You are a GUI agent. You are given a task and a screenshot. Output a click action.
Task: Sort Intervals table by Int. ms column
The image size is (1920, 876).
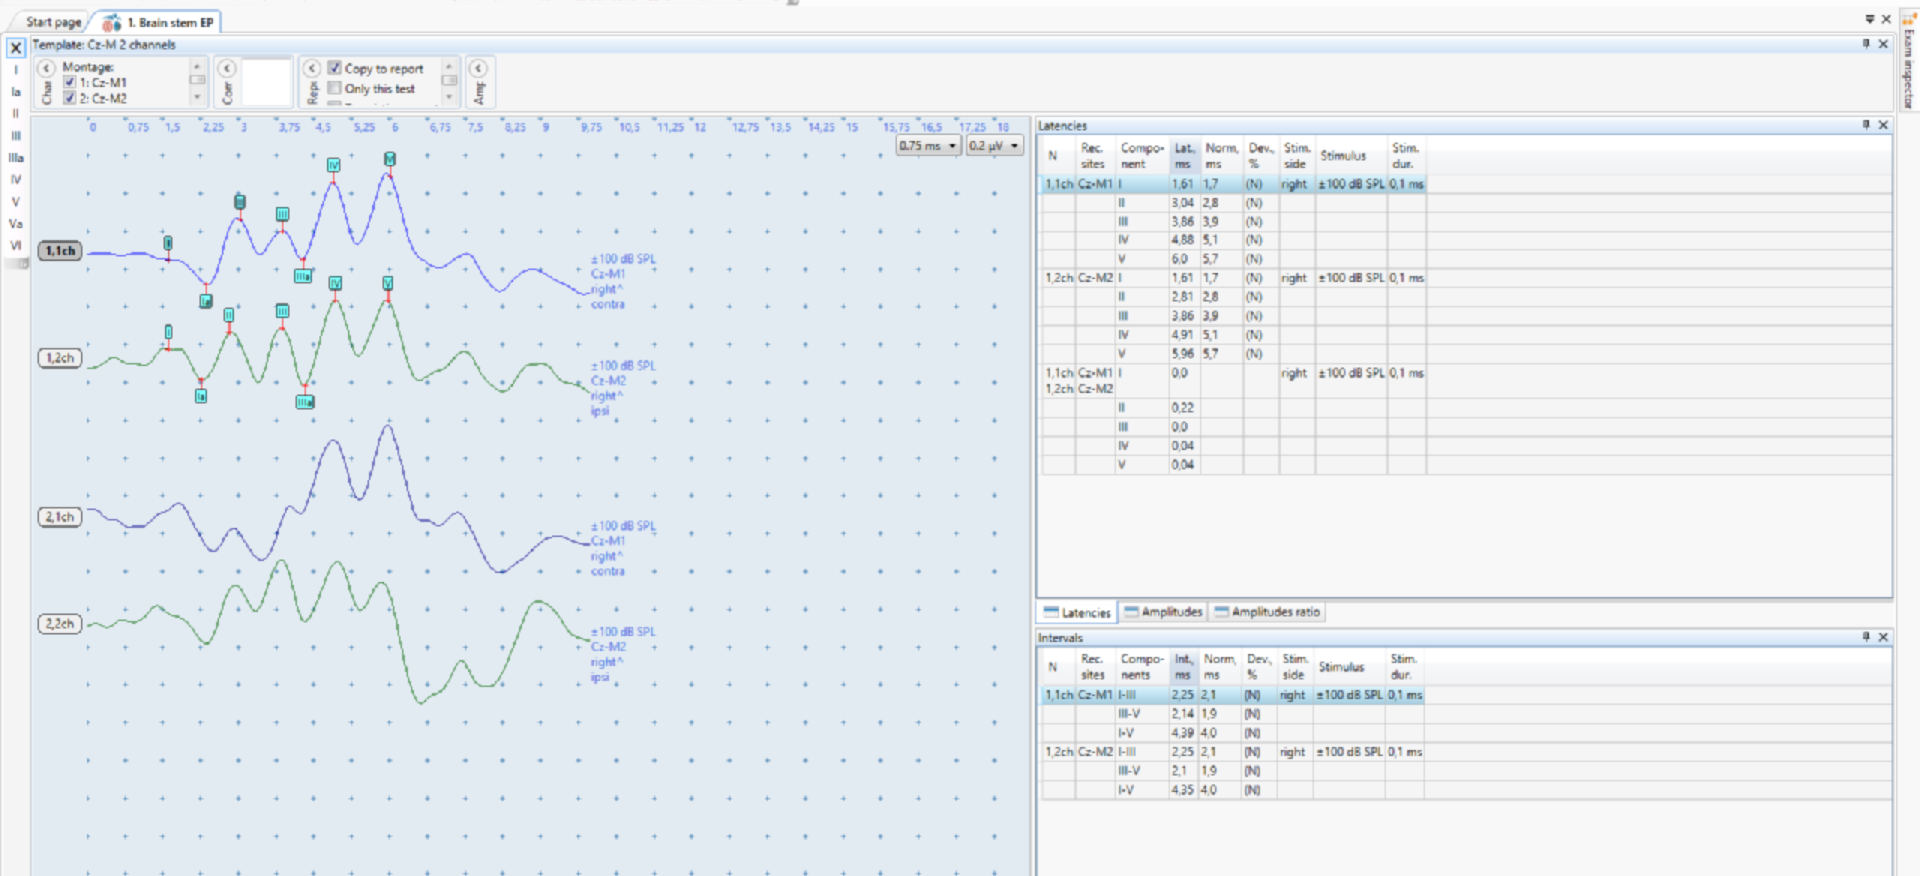tap(1184, 667)
